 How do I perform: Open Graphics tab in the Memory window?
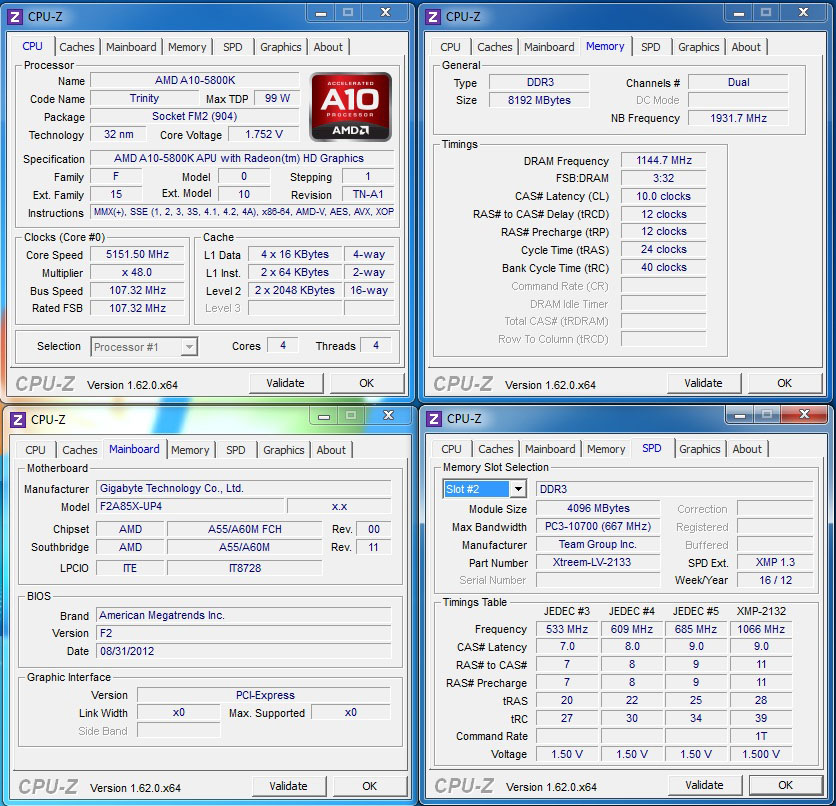698,47
